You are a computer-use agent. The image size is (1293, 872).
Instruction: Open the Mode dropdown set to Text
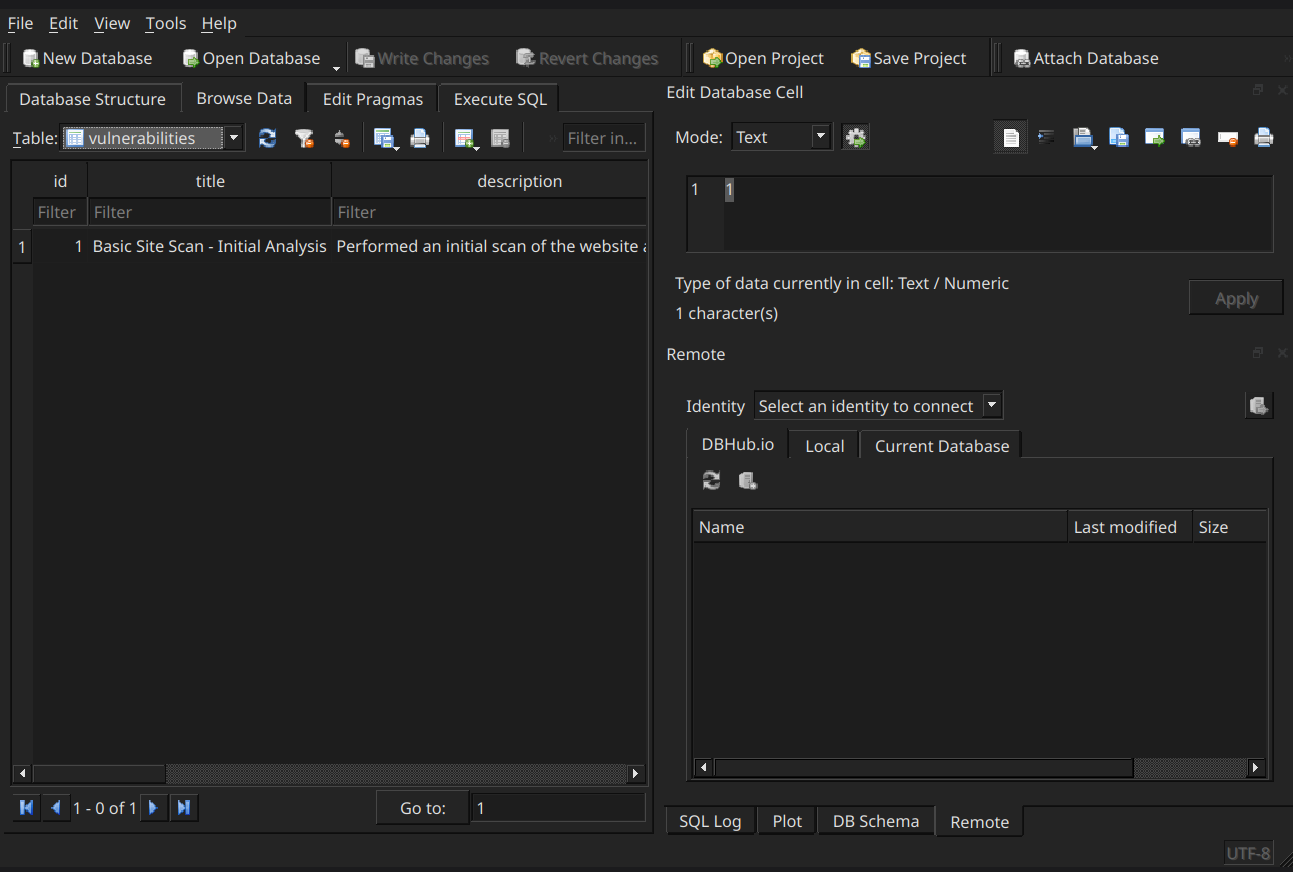[x=782, y=137]
